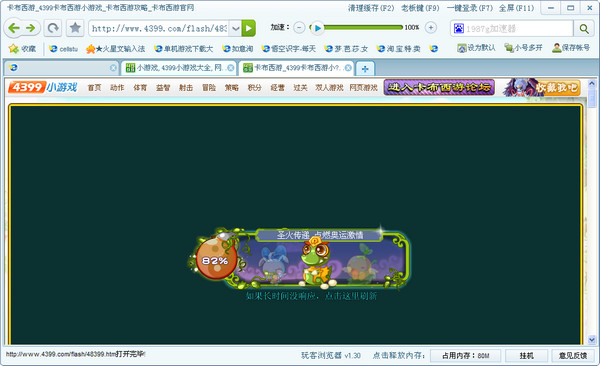Click the green go button beside address bar
Screen dimensions: 600x366
248,28
